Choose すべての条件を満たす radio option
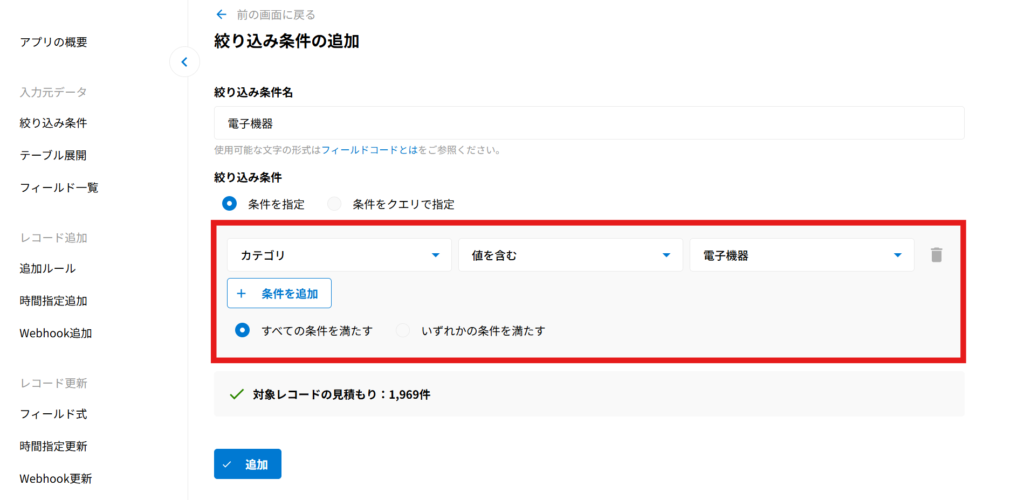 (242, 330)
